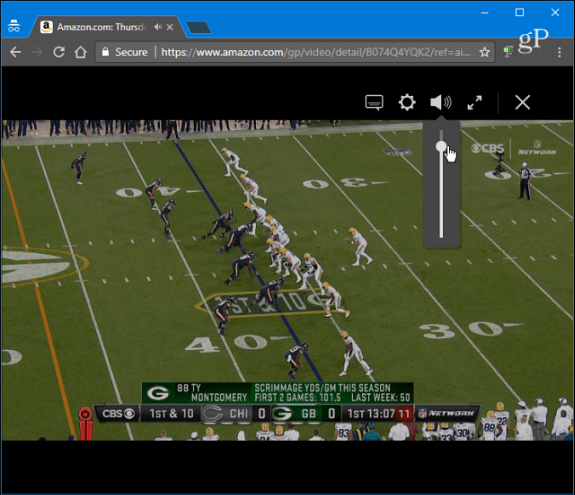Click the volume slider handle
Screen dimensions: 575x495
441,147
